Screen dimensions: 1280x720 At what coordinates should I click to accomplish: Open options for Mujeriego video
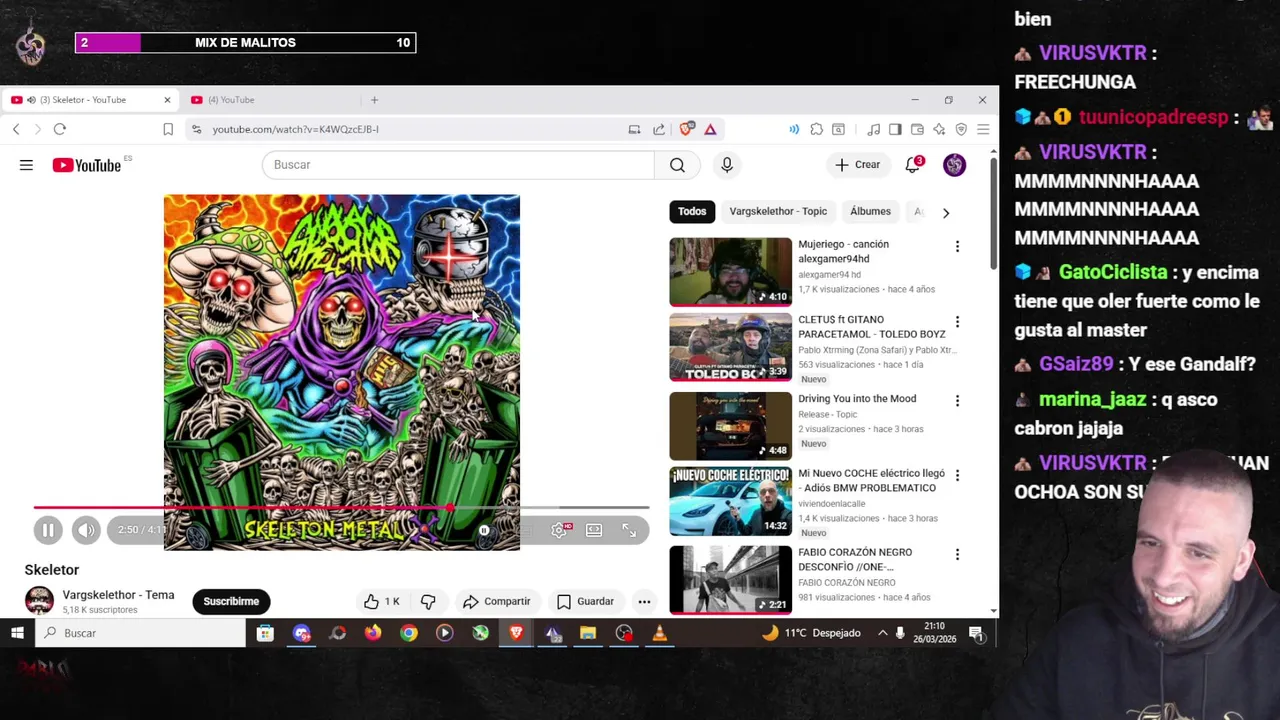click(x=957, y=246)
